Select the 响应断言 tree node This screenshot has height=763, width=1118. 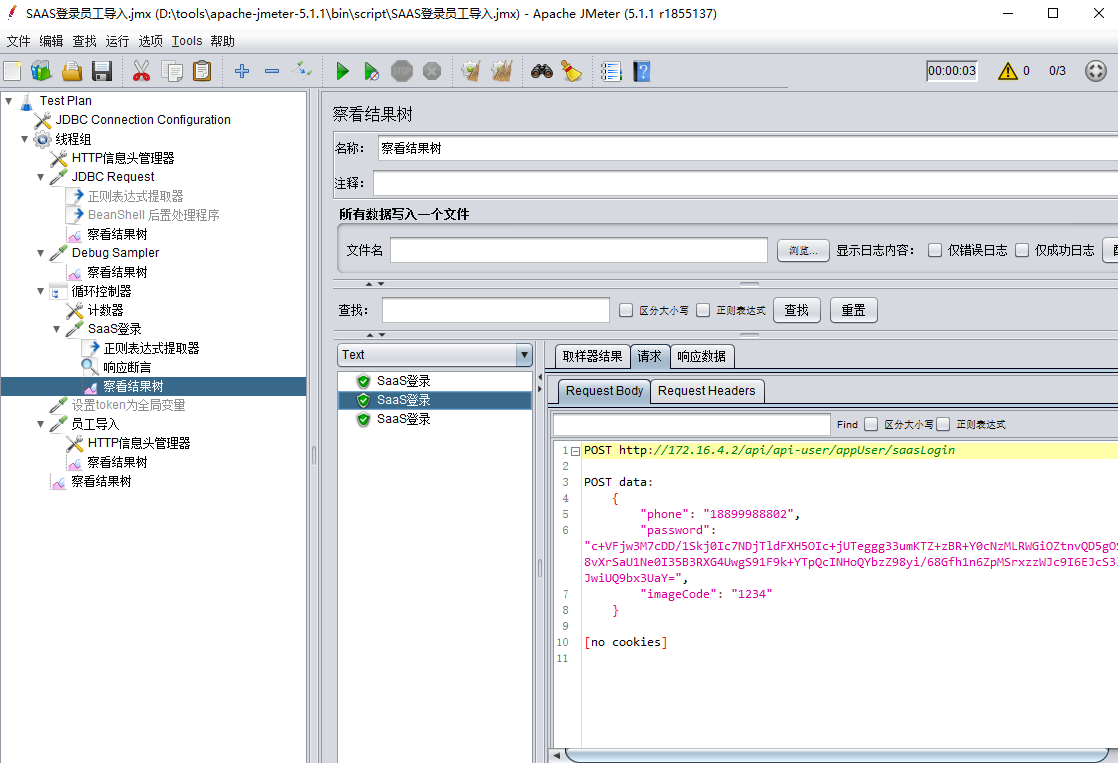click(x=127, y=367)
